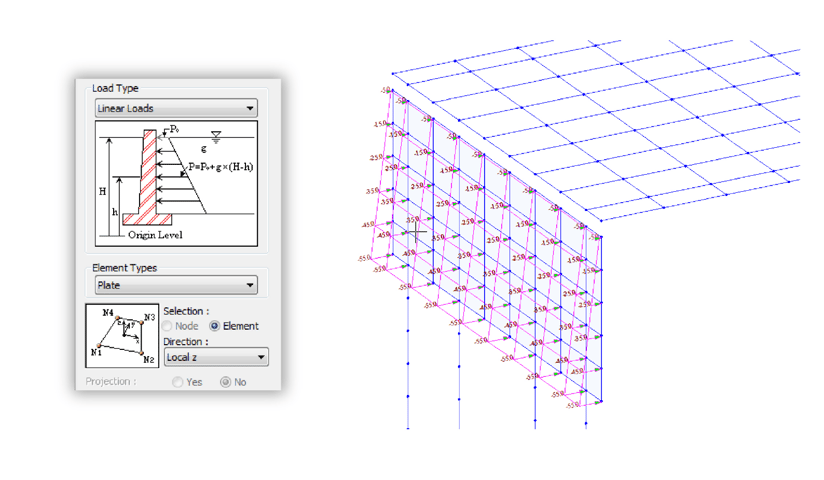824x480 pixels.
Task: Click node N1 in the plate diagram
Action: point(101,345)
